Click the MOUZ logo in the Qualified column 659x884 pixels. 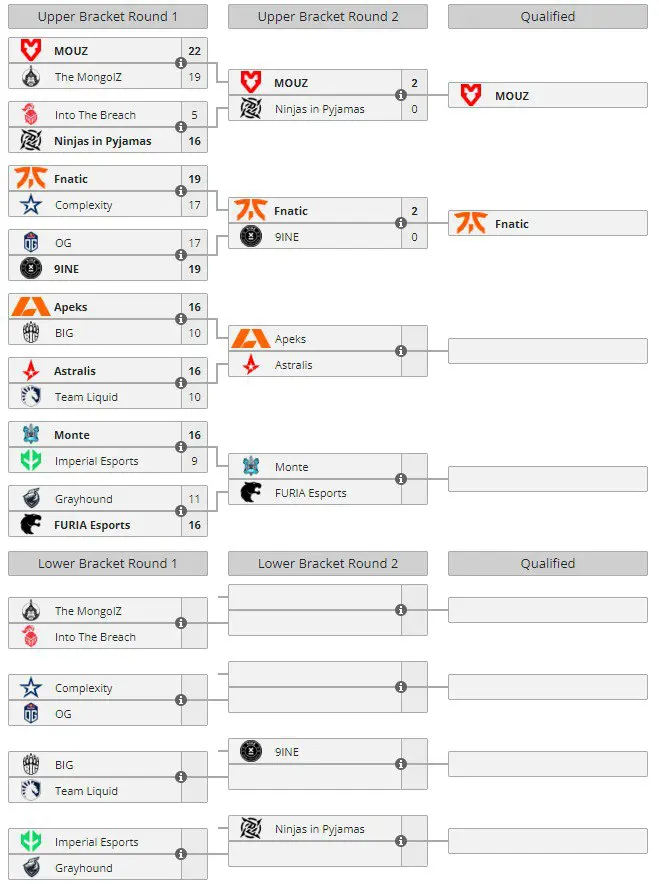click(471, 96)
